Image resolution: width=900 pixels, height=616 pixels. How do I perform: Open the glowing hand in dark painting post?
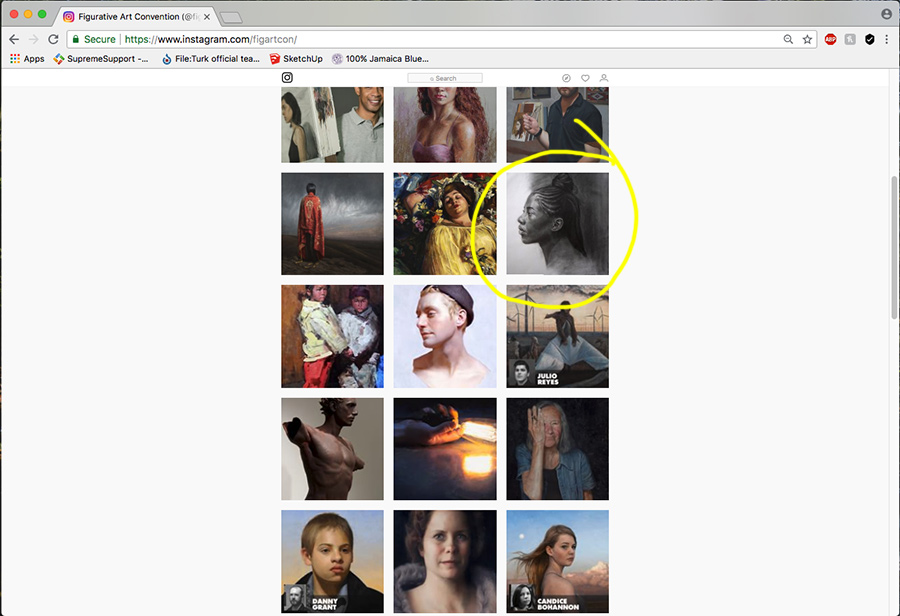[x=445, y=449]
